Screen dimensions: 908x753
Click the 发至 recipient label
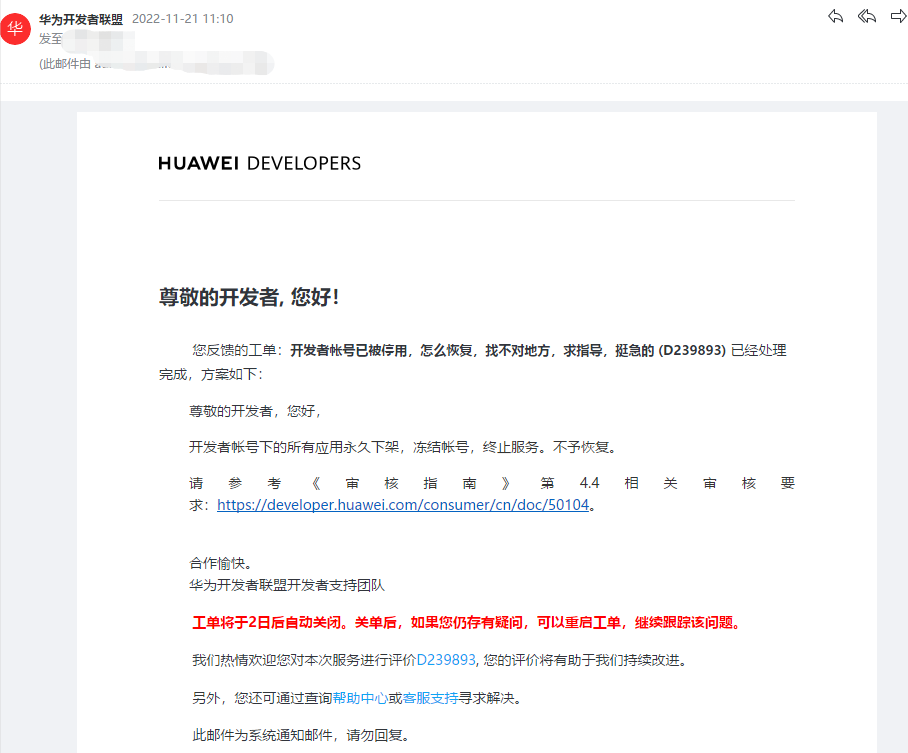click(50, 39)
